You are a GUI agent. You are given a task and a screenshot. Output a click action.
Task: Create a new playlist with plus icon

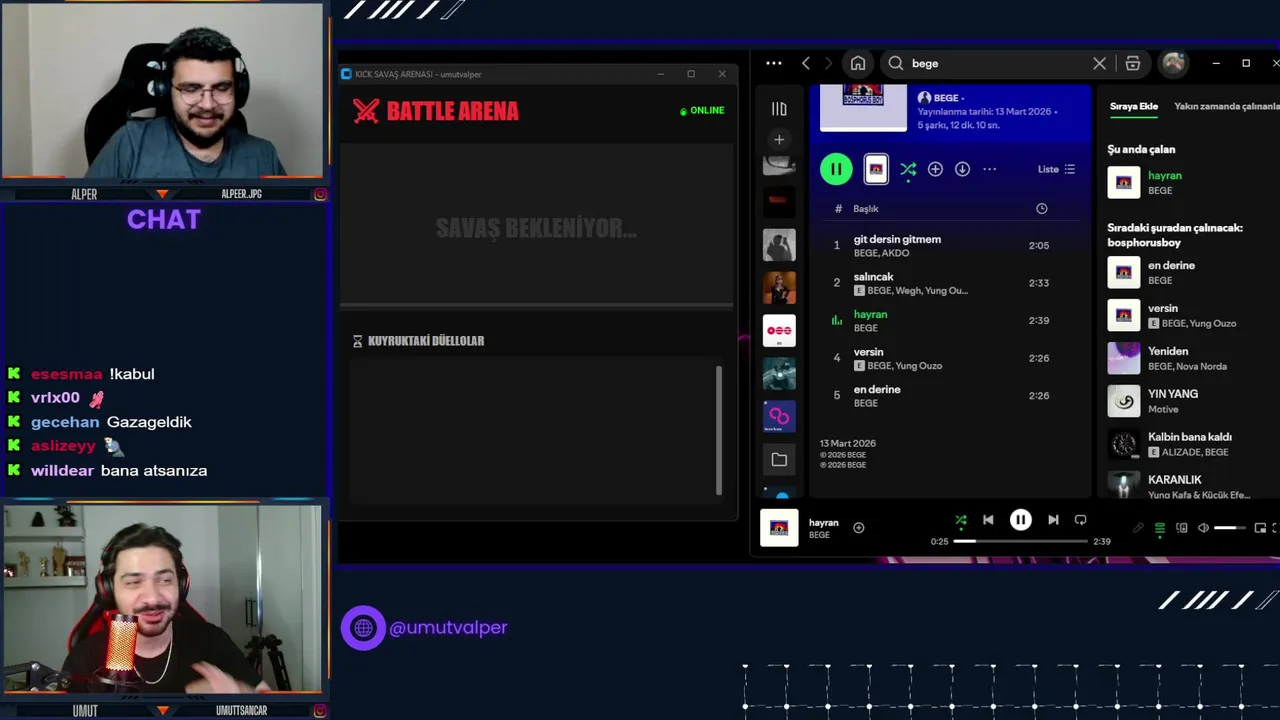pyautogui.click(x=779, y=139)
